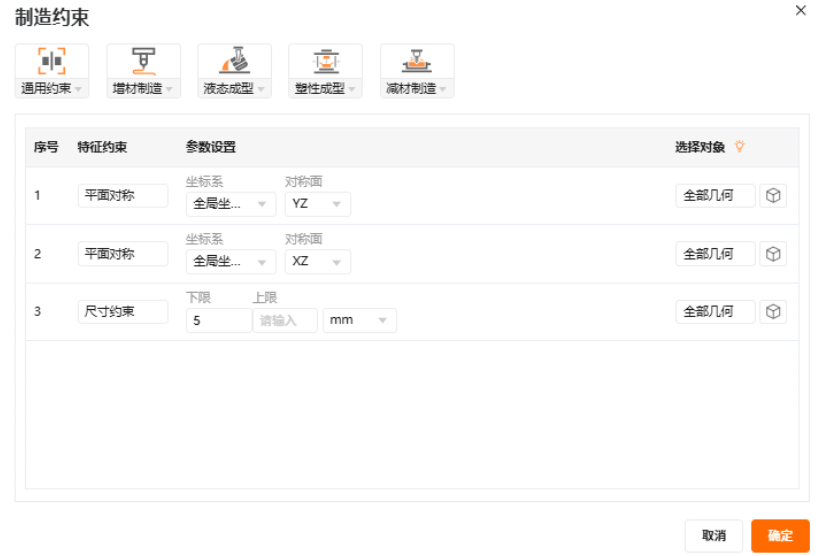Select row number 2
This screenshot has width=816, height=556.
click(37, 254)
